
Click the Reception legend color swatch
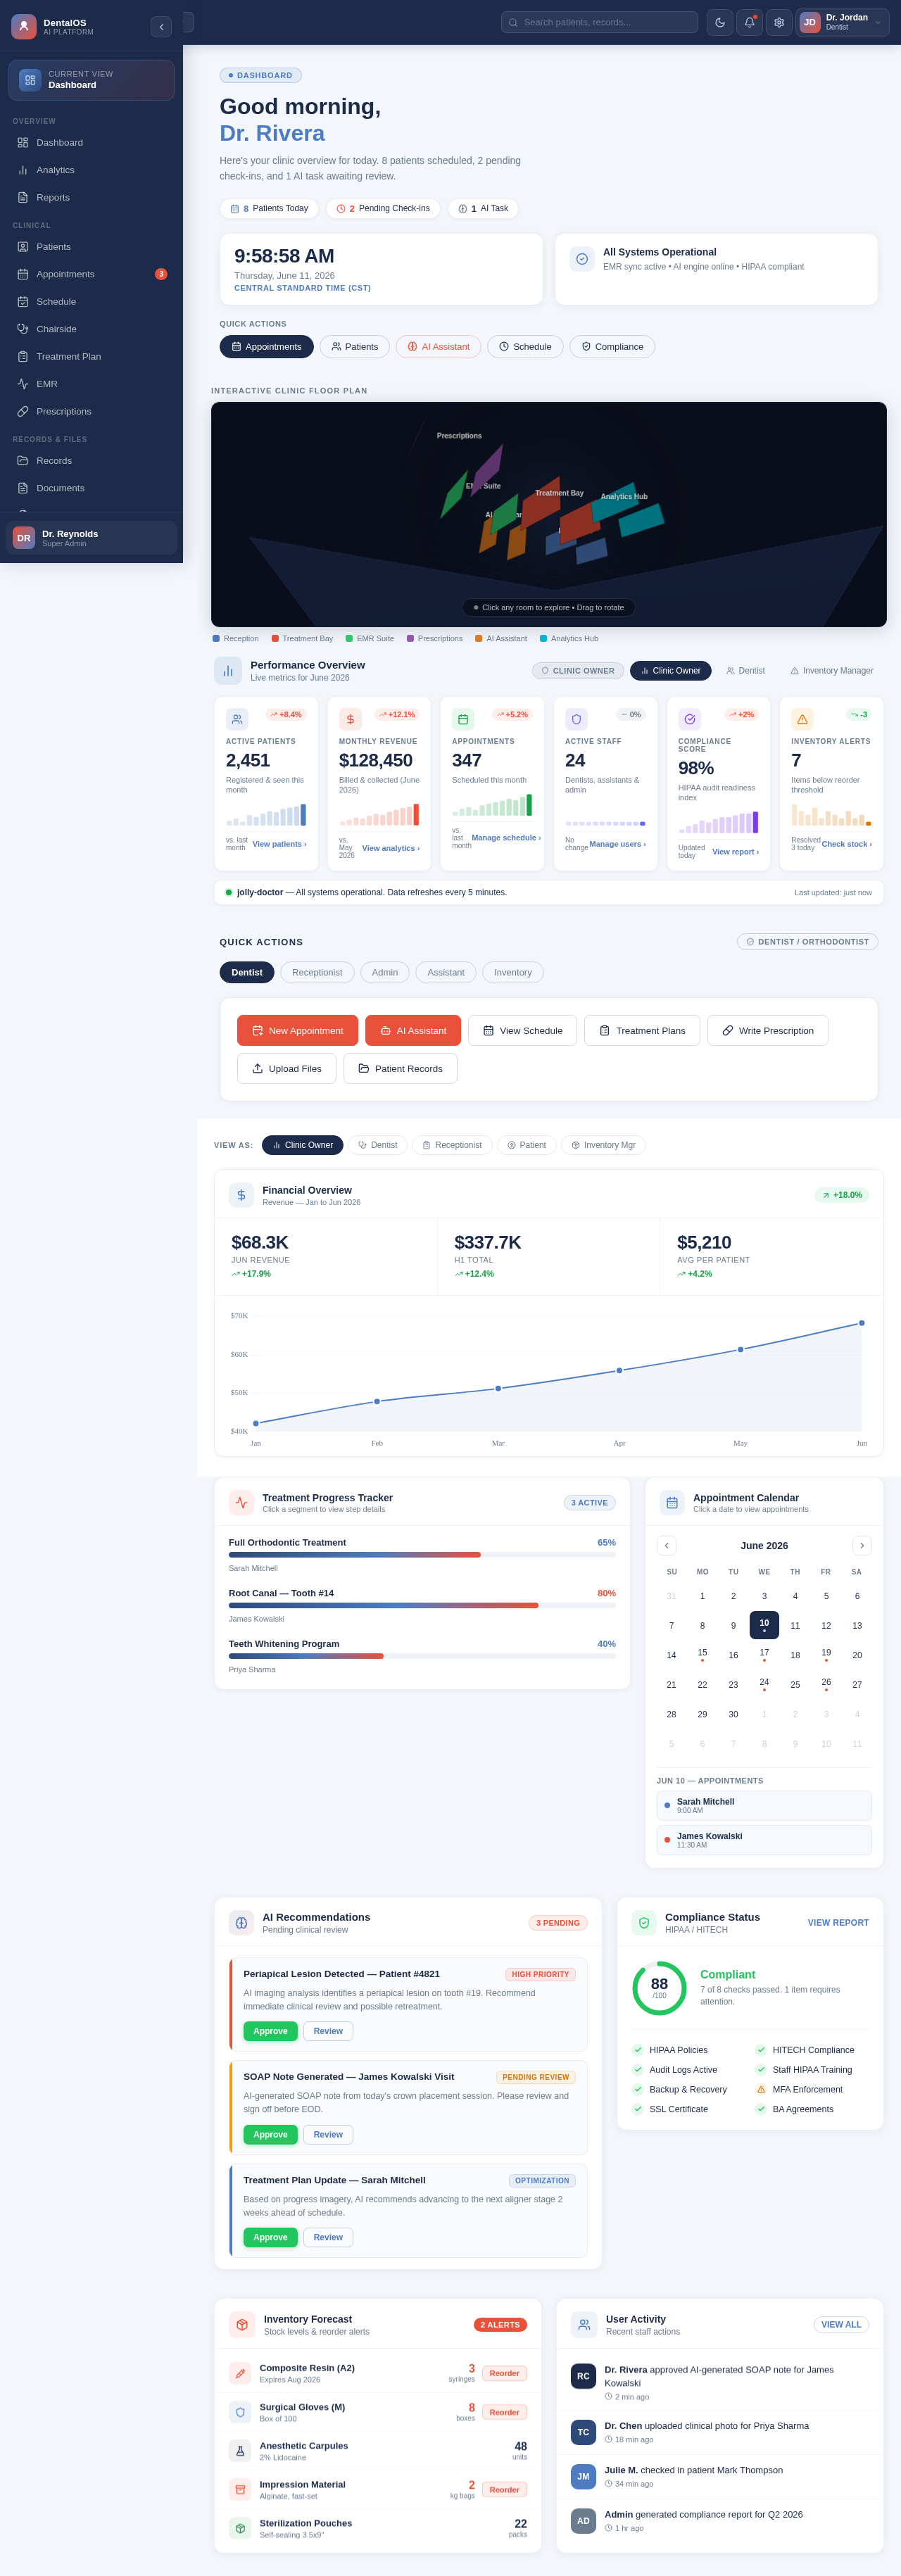(x=216, y=638)
